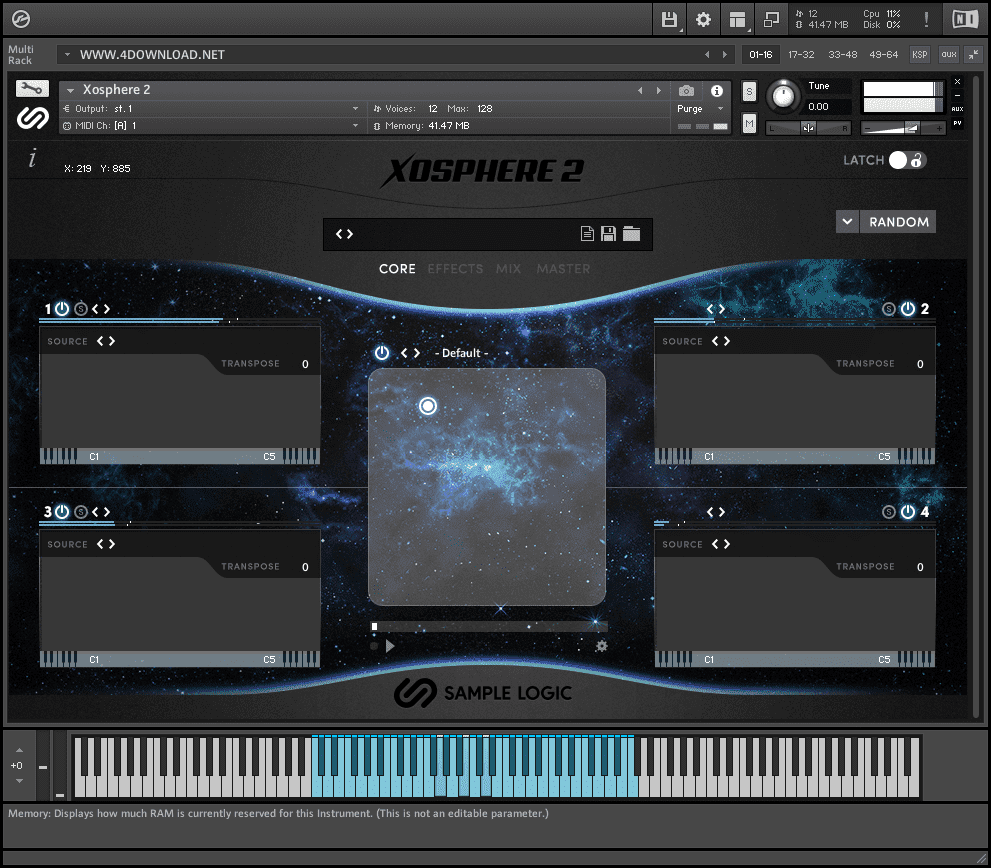Open the Purge dropdown menu
The width and height of the screenshot is (991, 868).
coord(720,109)
